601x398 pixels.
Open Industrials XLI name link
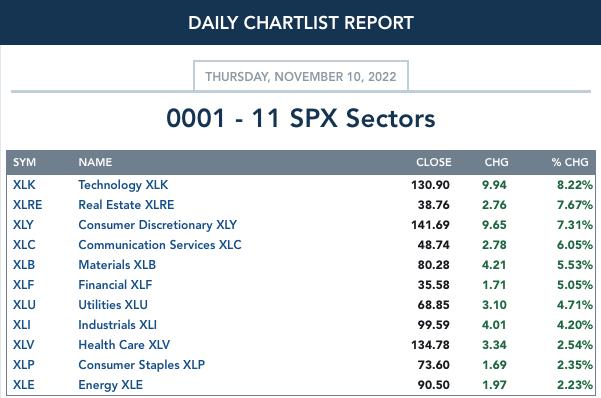(117, 324)
